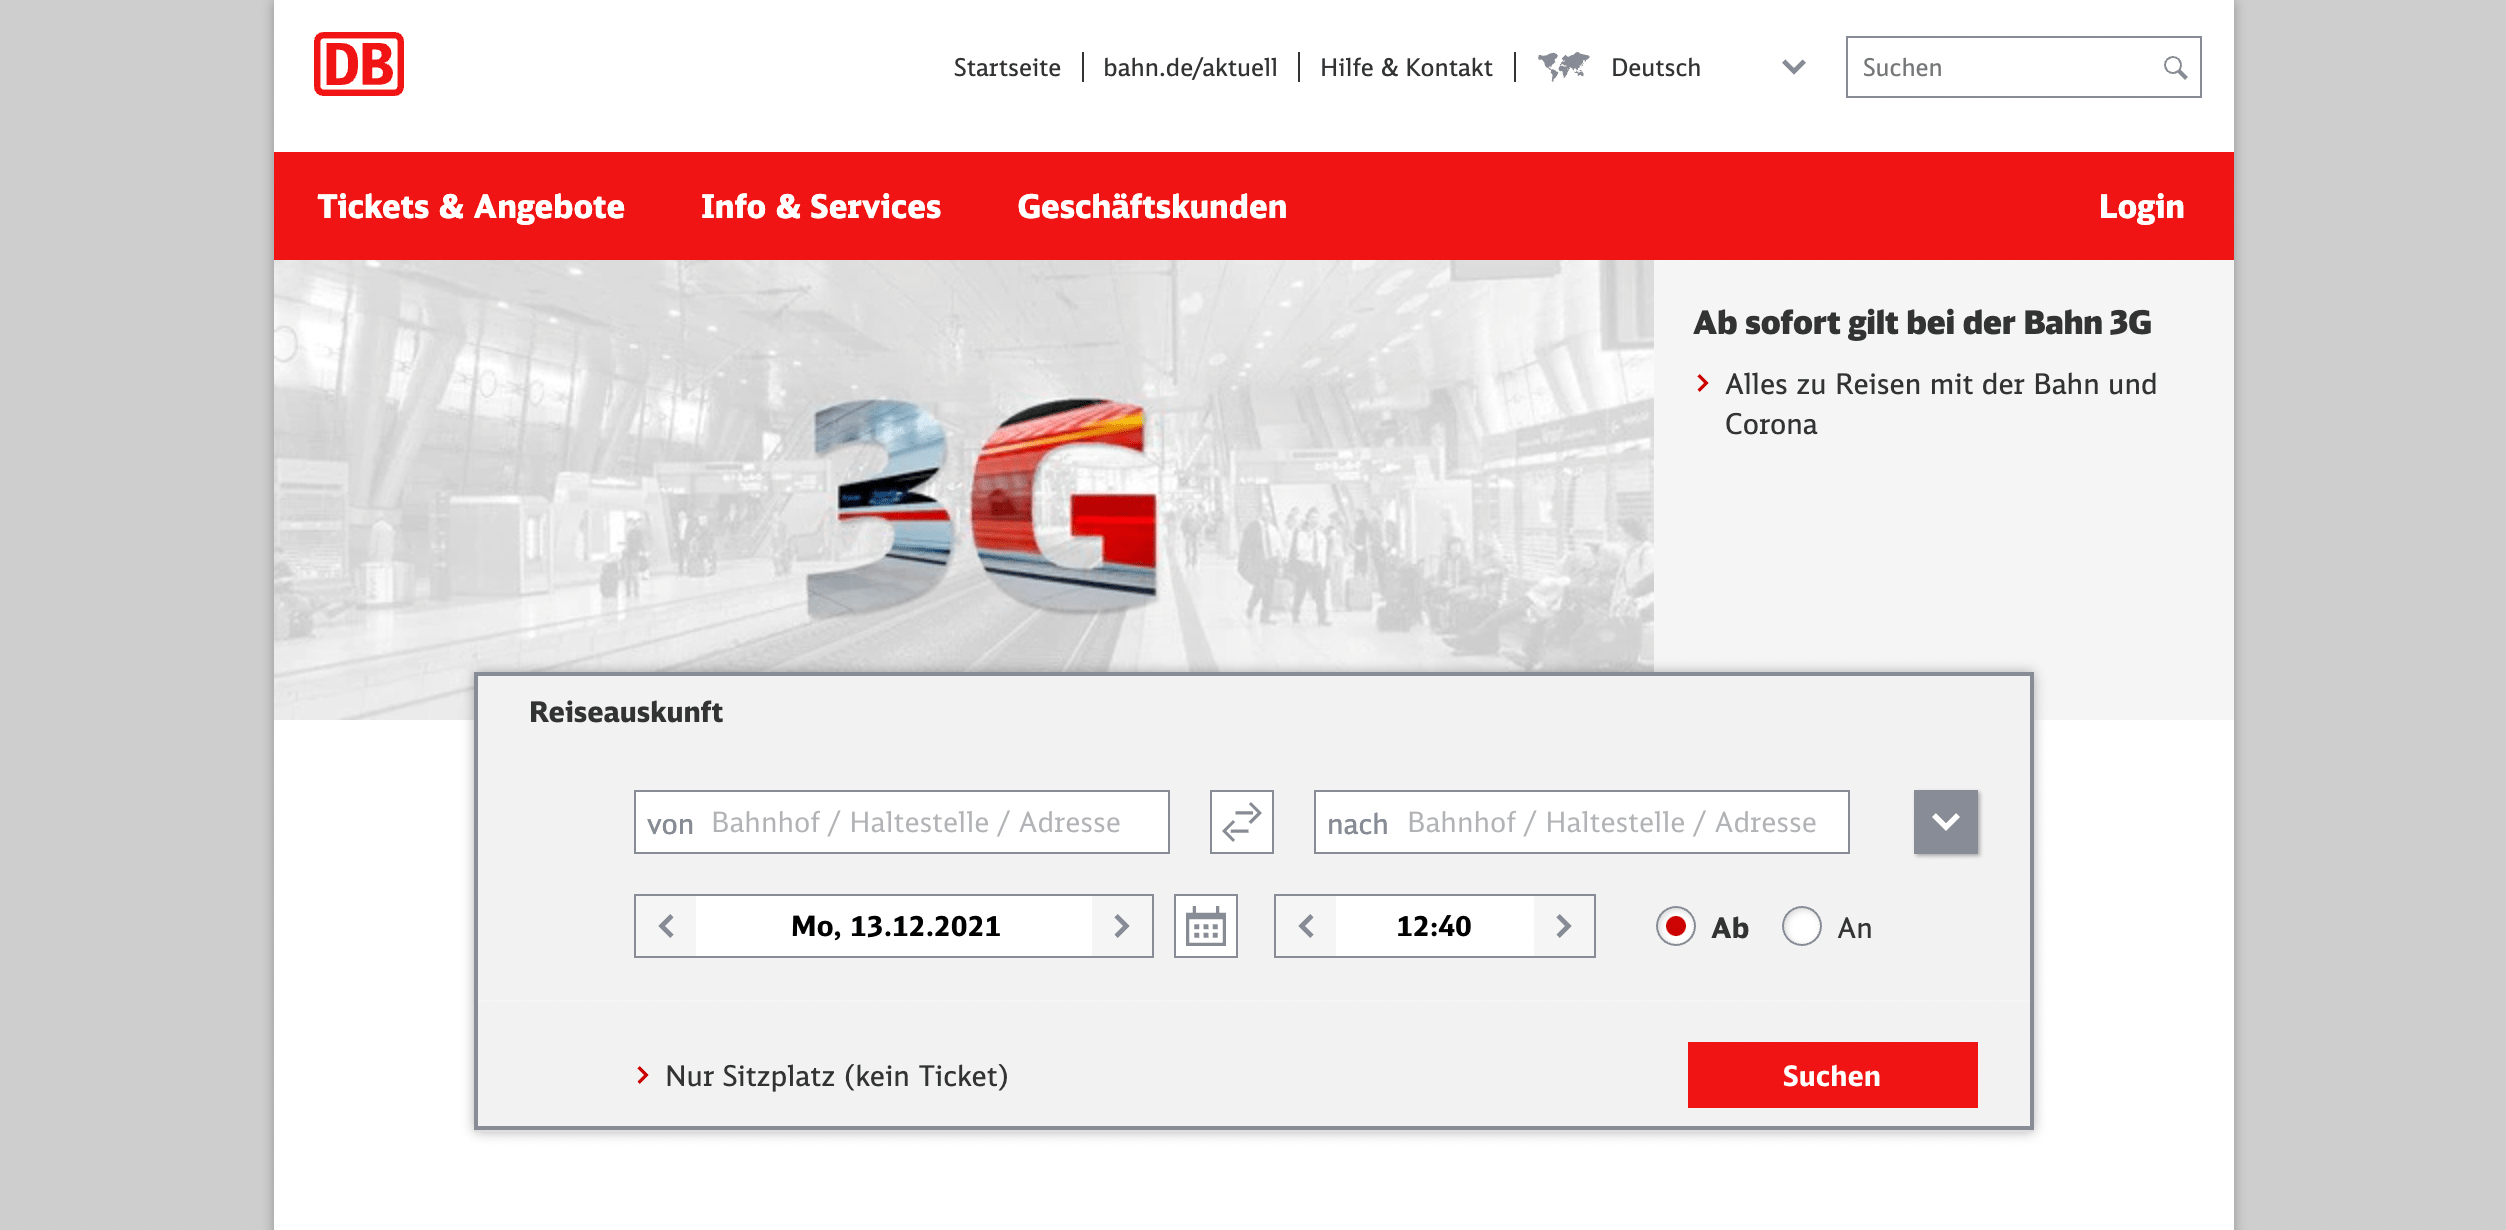Go to the next date
Screen dimensions: 2506x1230
[1121, 927]
